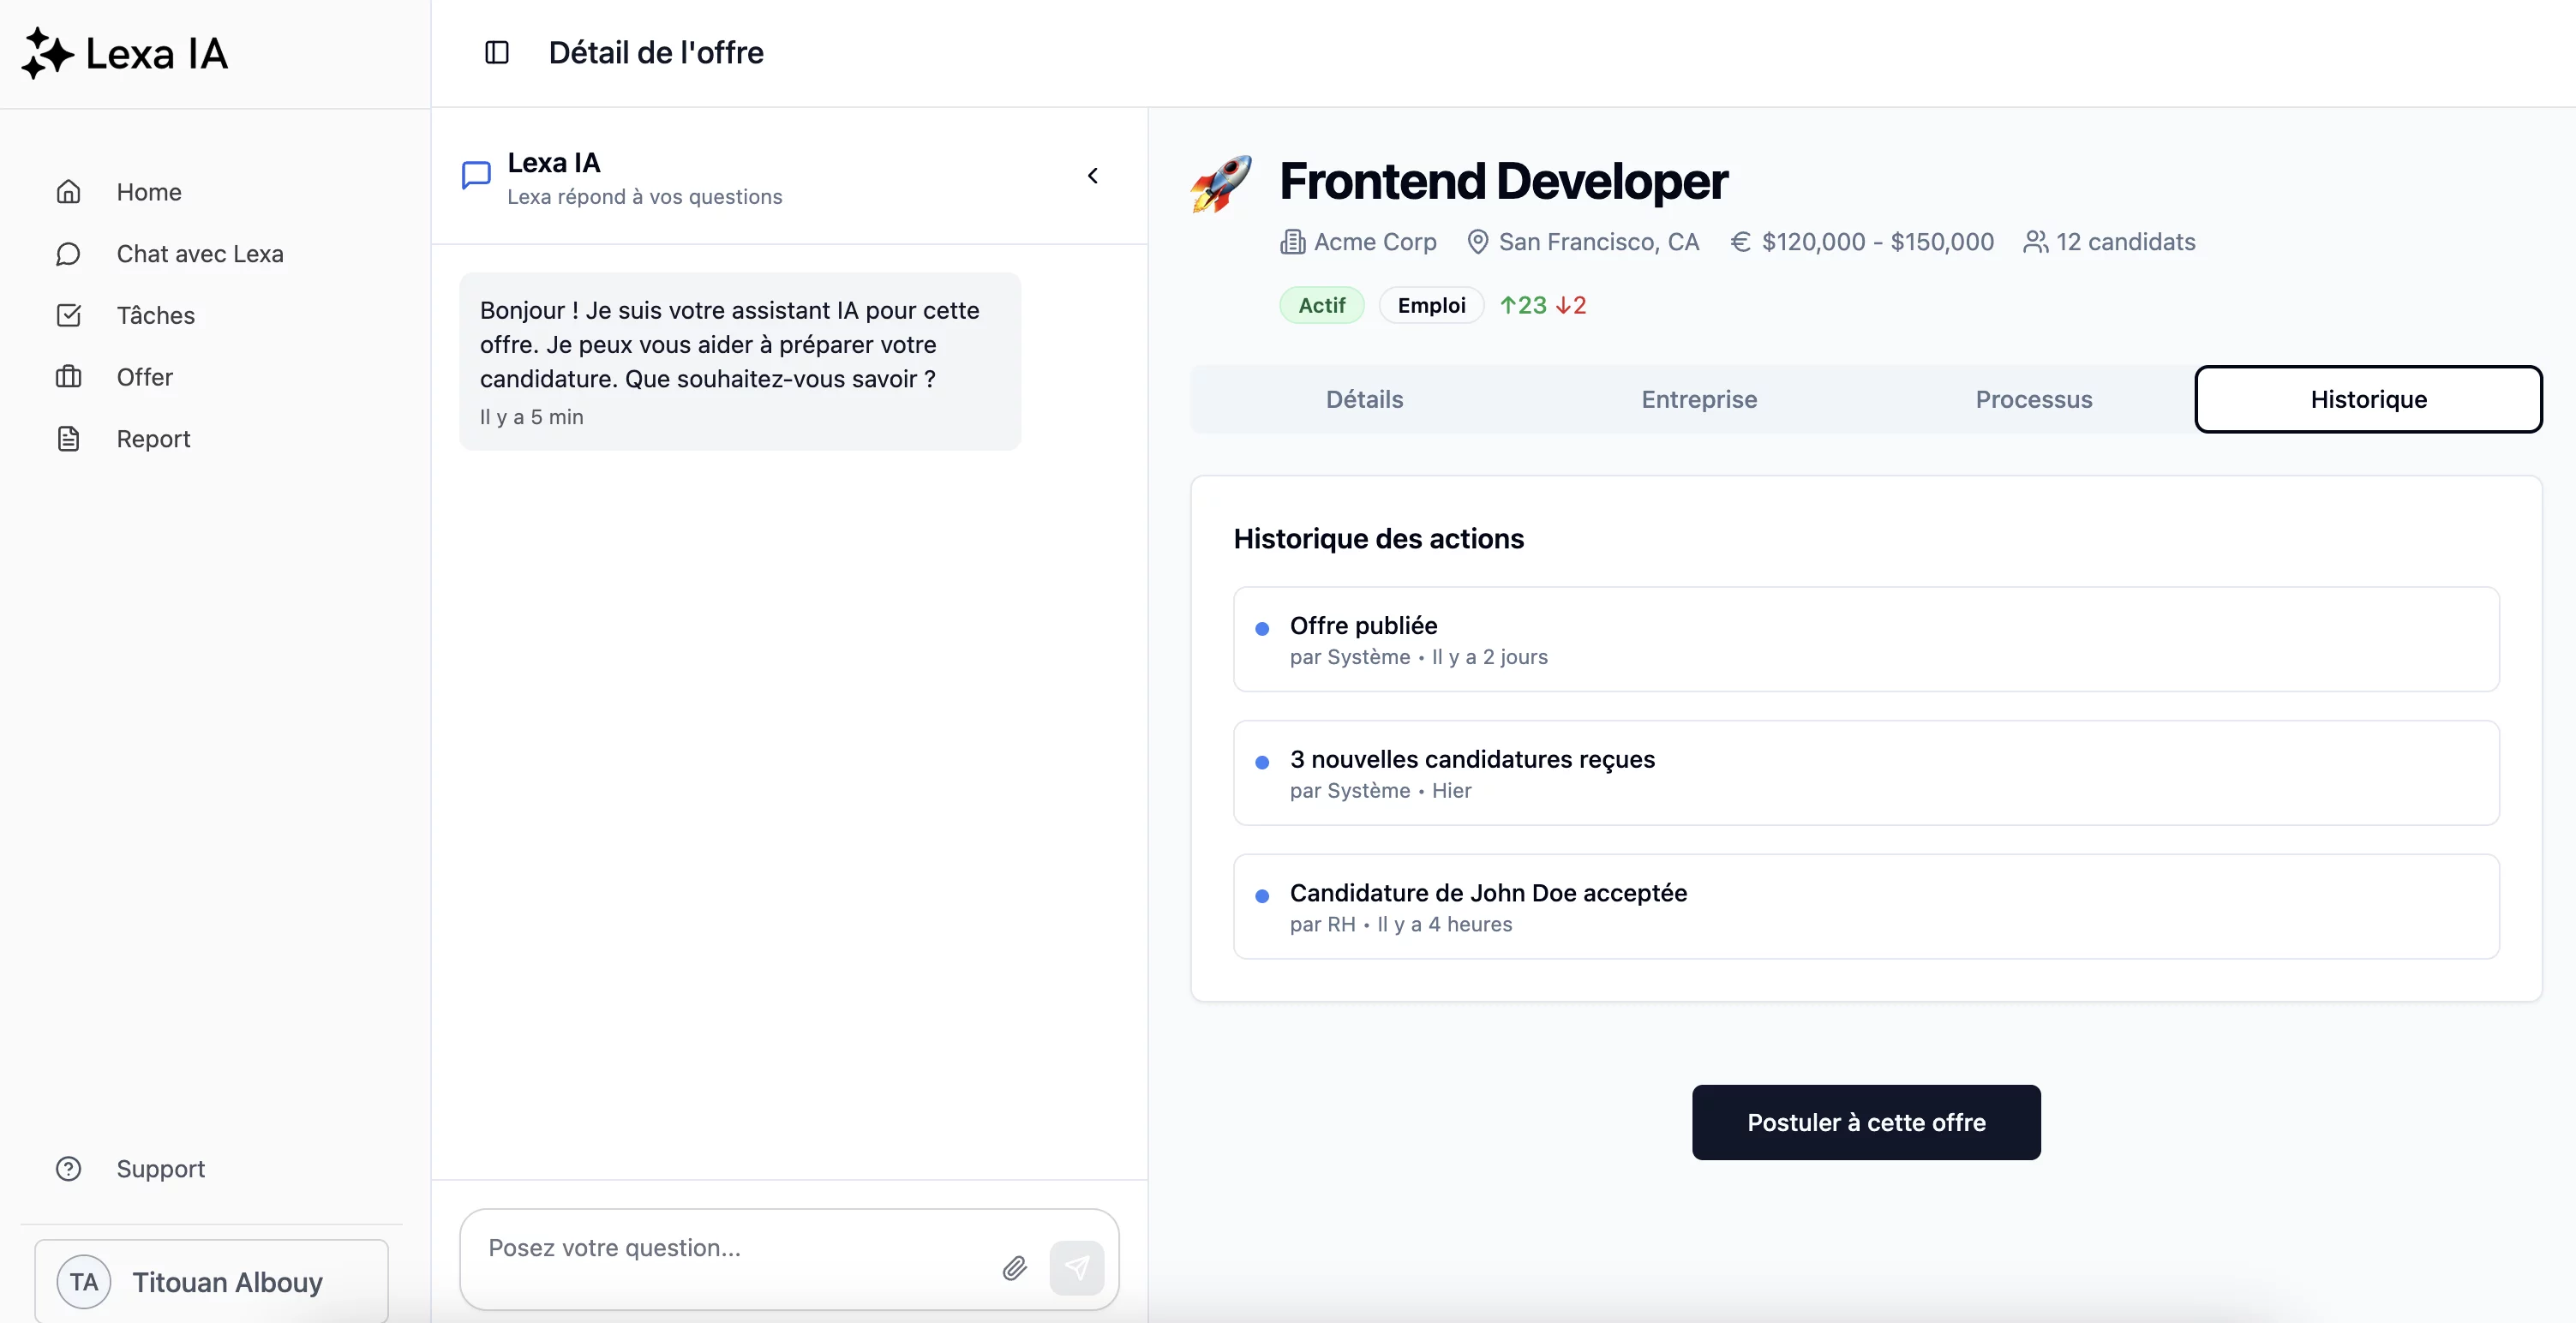Viewport: 2576px width, 1323px height.
Task: Click the euro salary icon
Action: (x=1740, y=243)
